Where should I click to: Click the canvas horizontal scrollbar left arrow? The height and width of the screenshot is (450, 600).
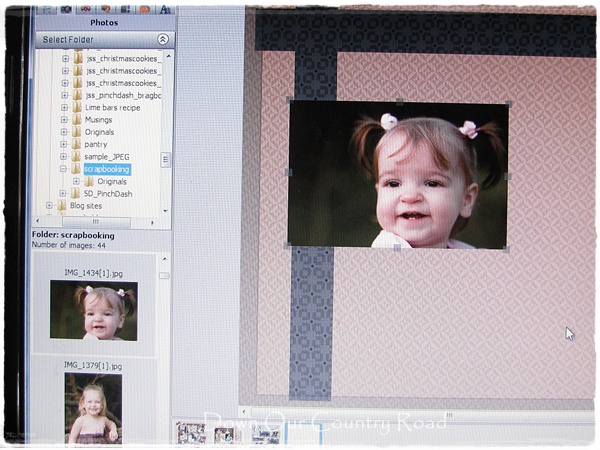point(244,412)
